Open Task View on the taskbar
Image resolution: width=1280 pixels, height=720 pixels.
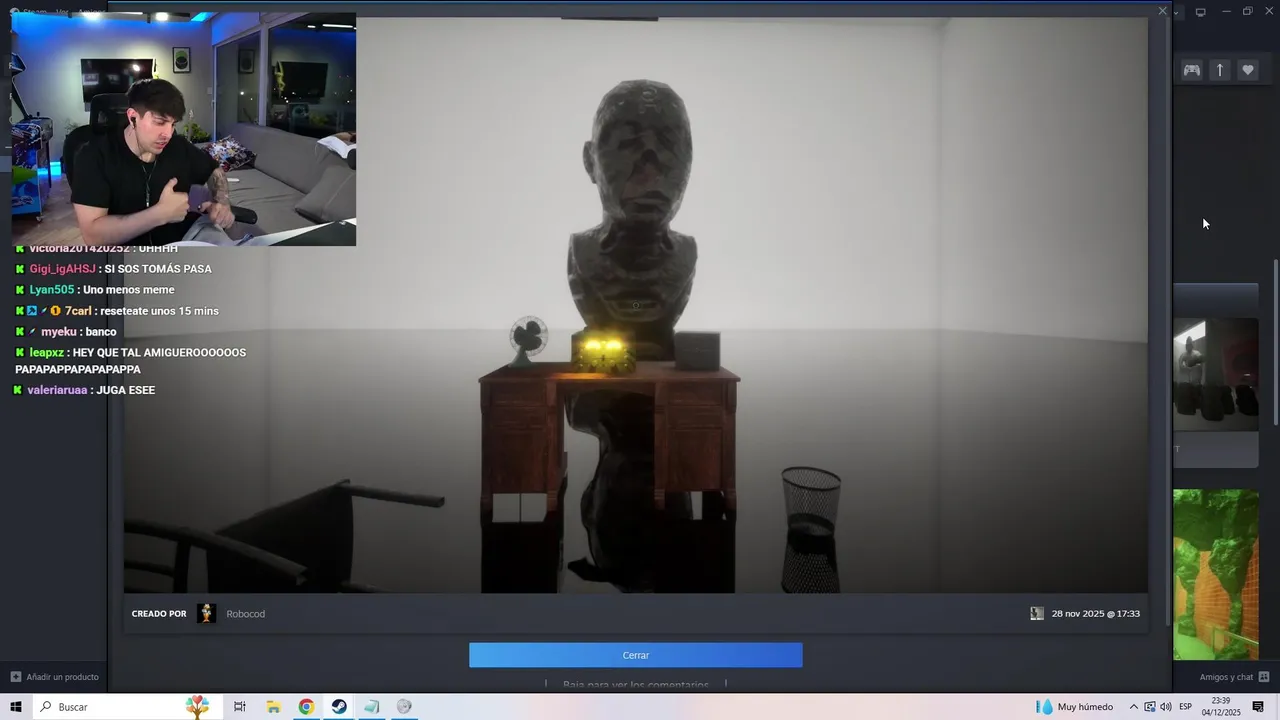(x=240, y=707)
